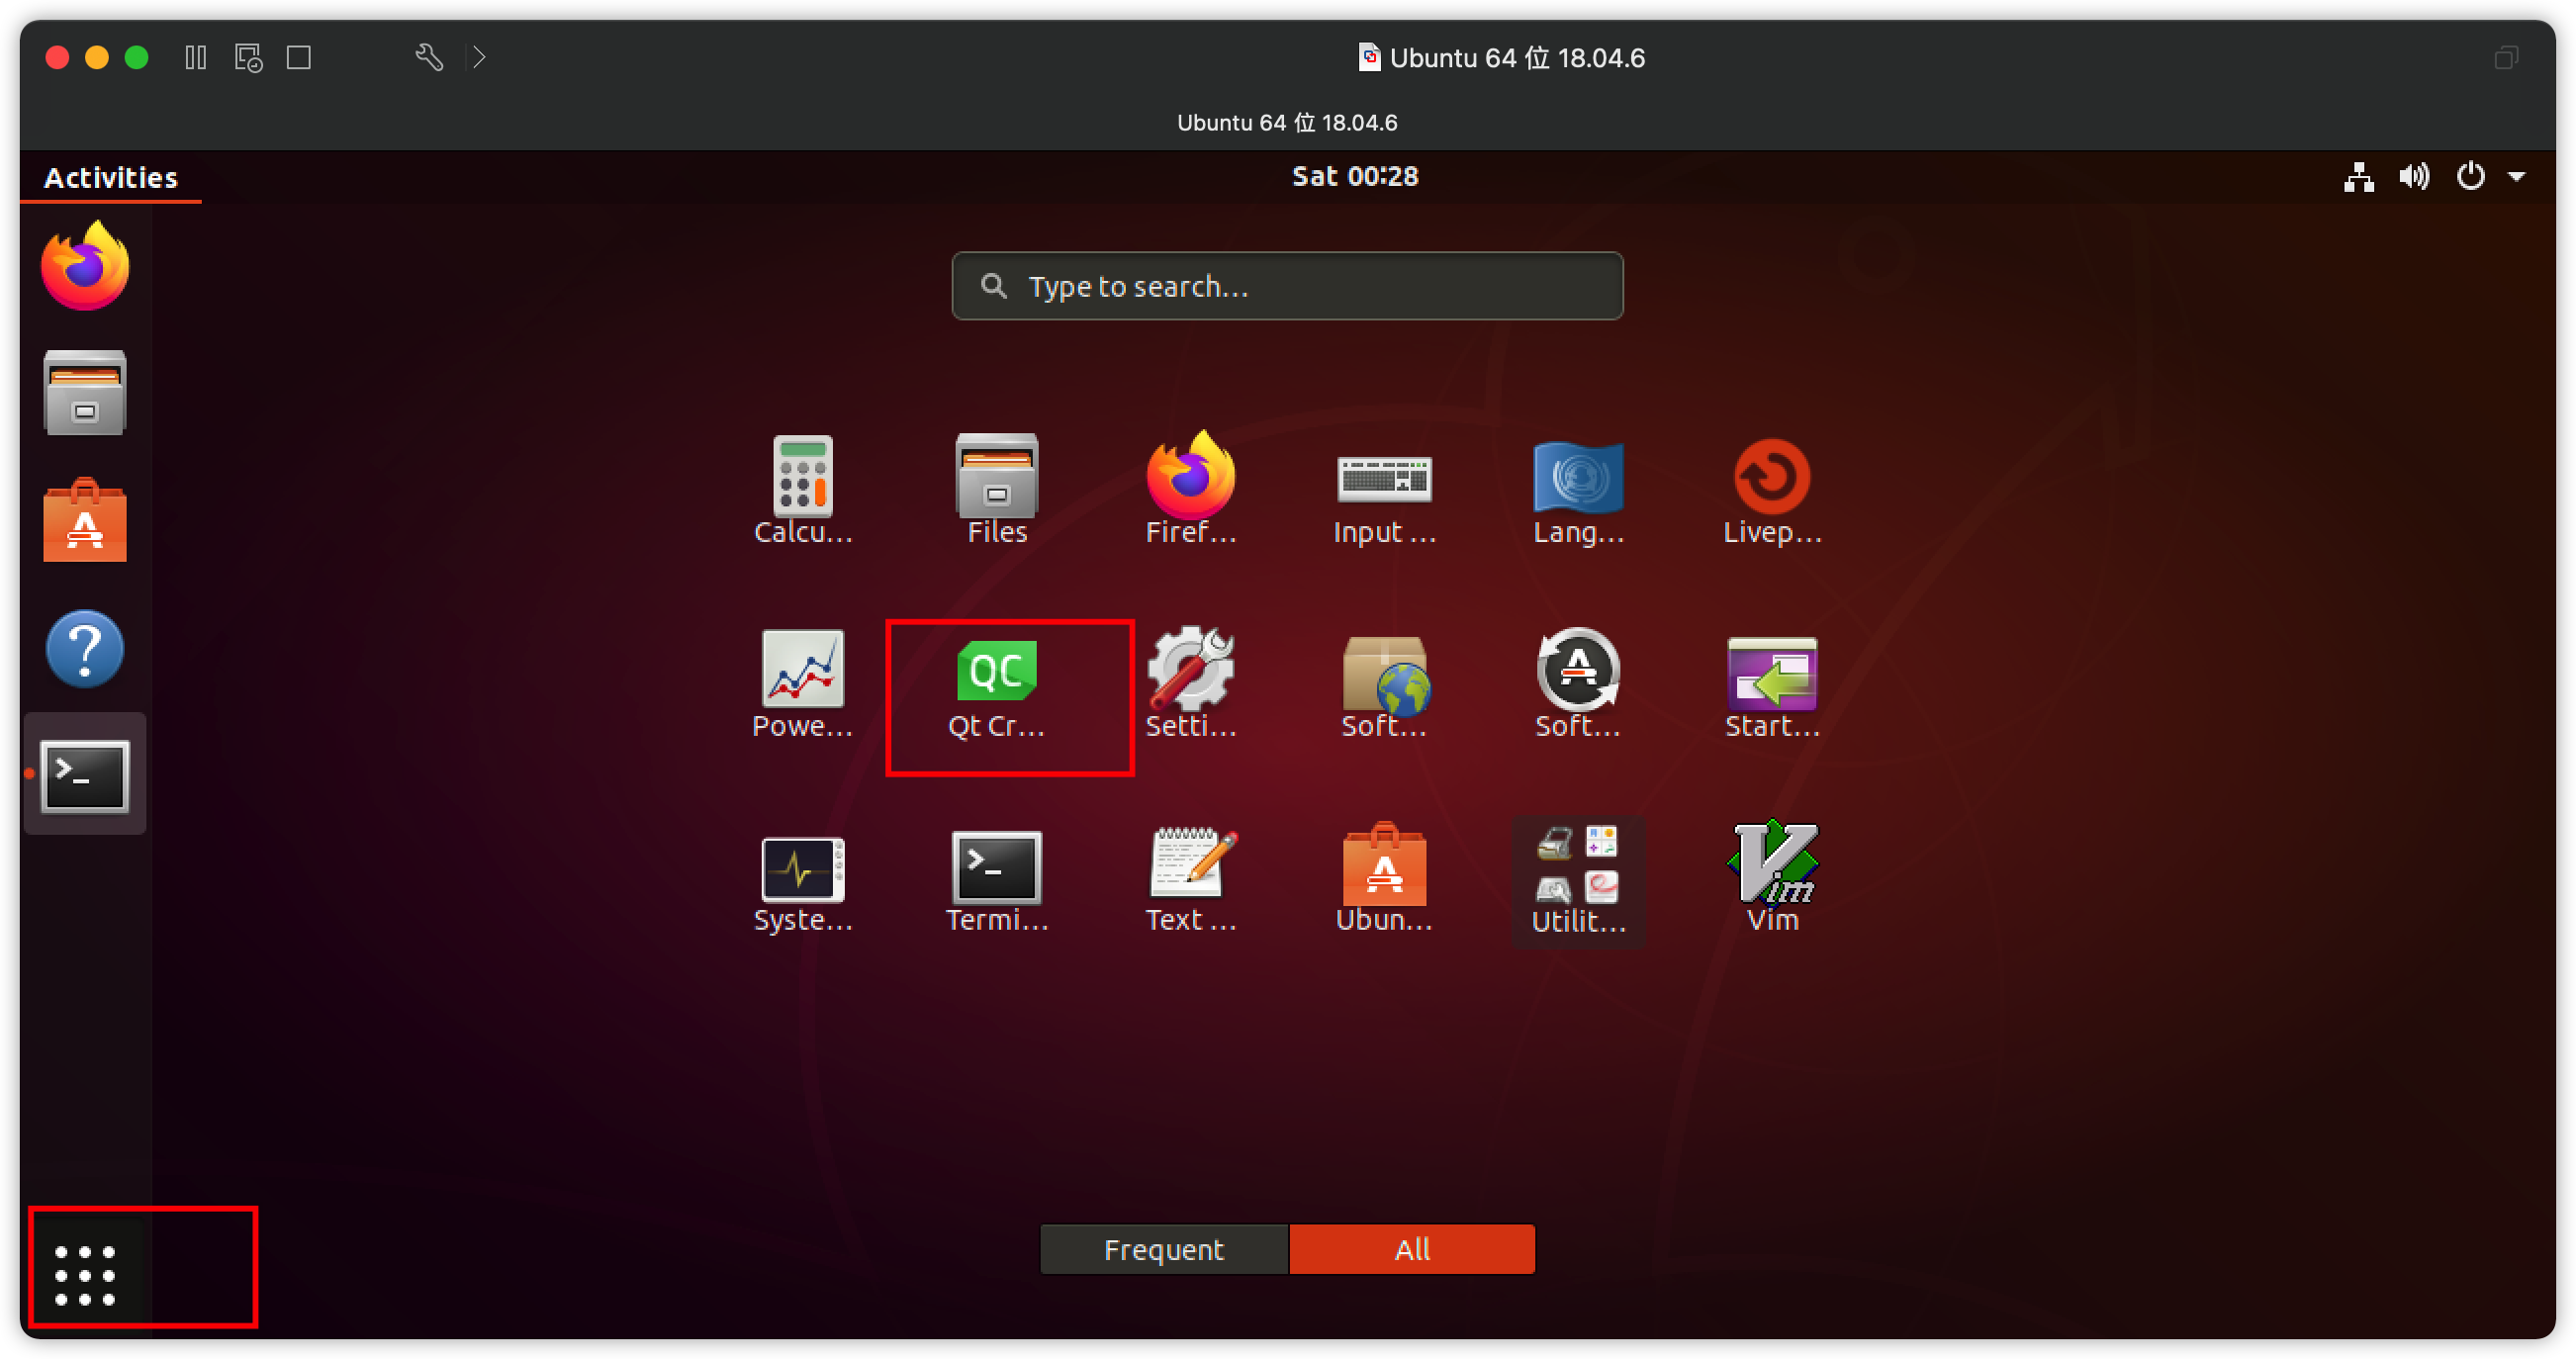Open the volume indicator in top bar

click(x=2414, y=177)
